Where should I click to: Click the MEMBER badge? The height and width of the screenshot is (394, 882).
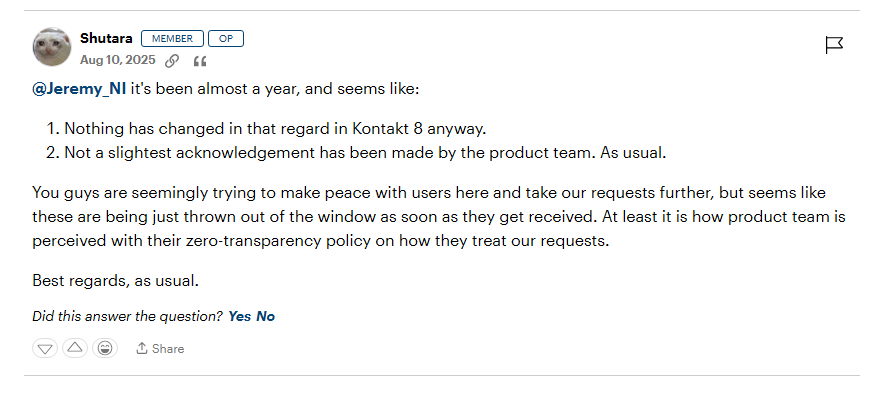coord(172,39)
